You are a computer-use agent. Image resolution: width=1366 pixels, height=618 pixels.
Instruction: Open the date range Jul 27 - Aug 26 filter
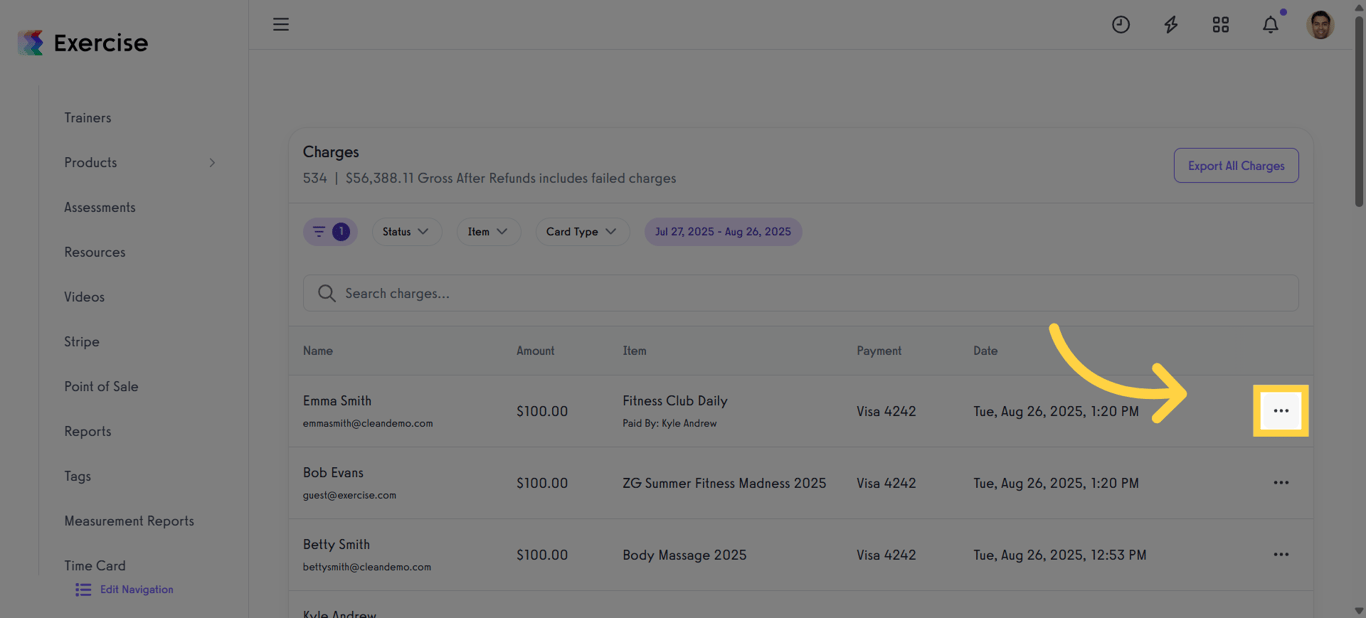[x=723, y=232]
